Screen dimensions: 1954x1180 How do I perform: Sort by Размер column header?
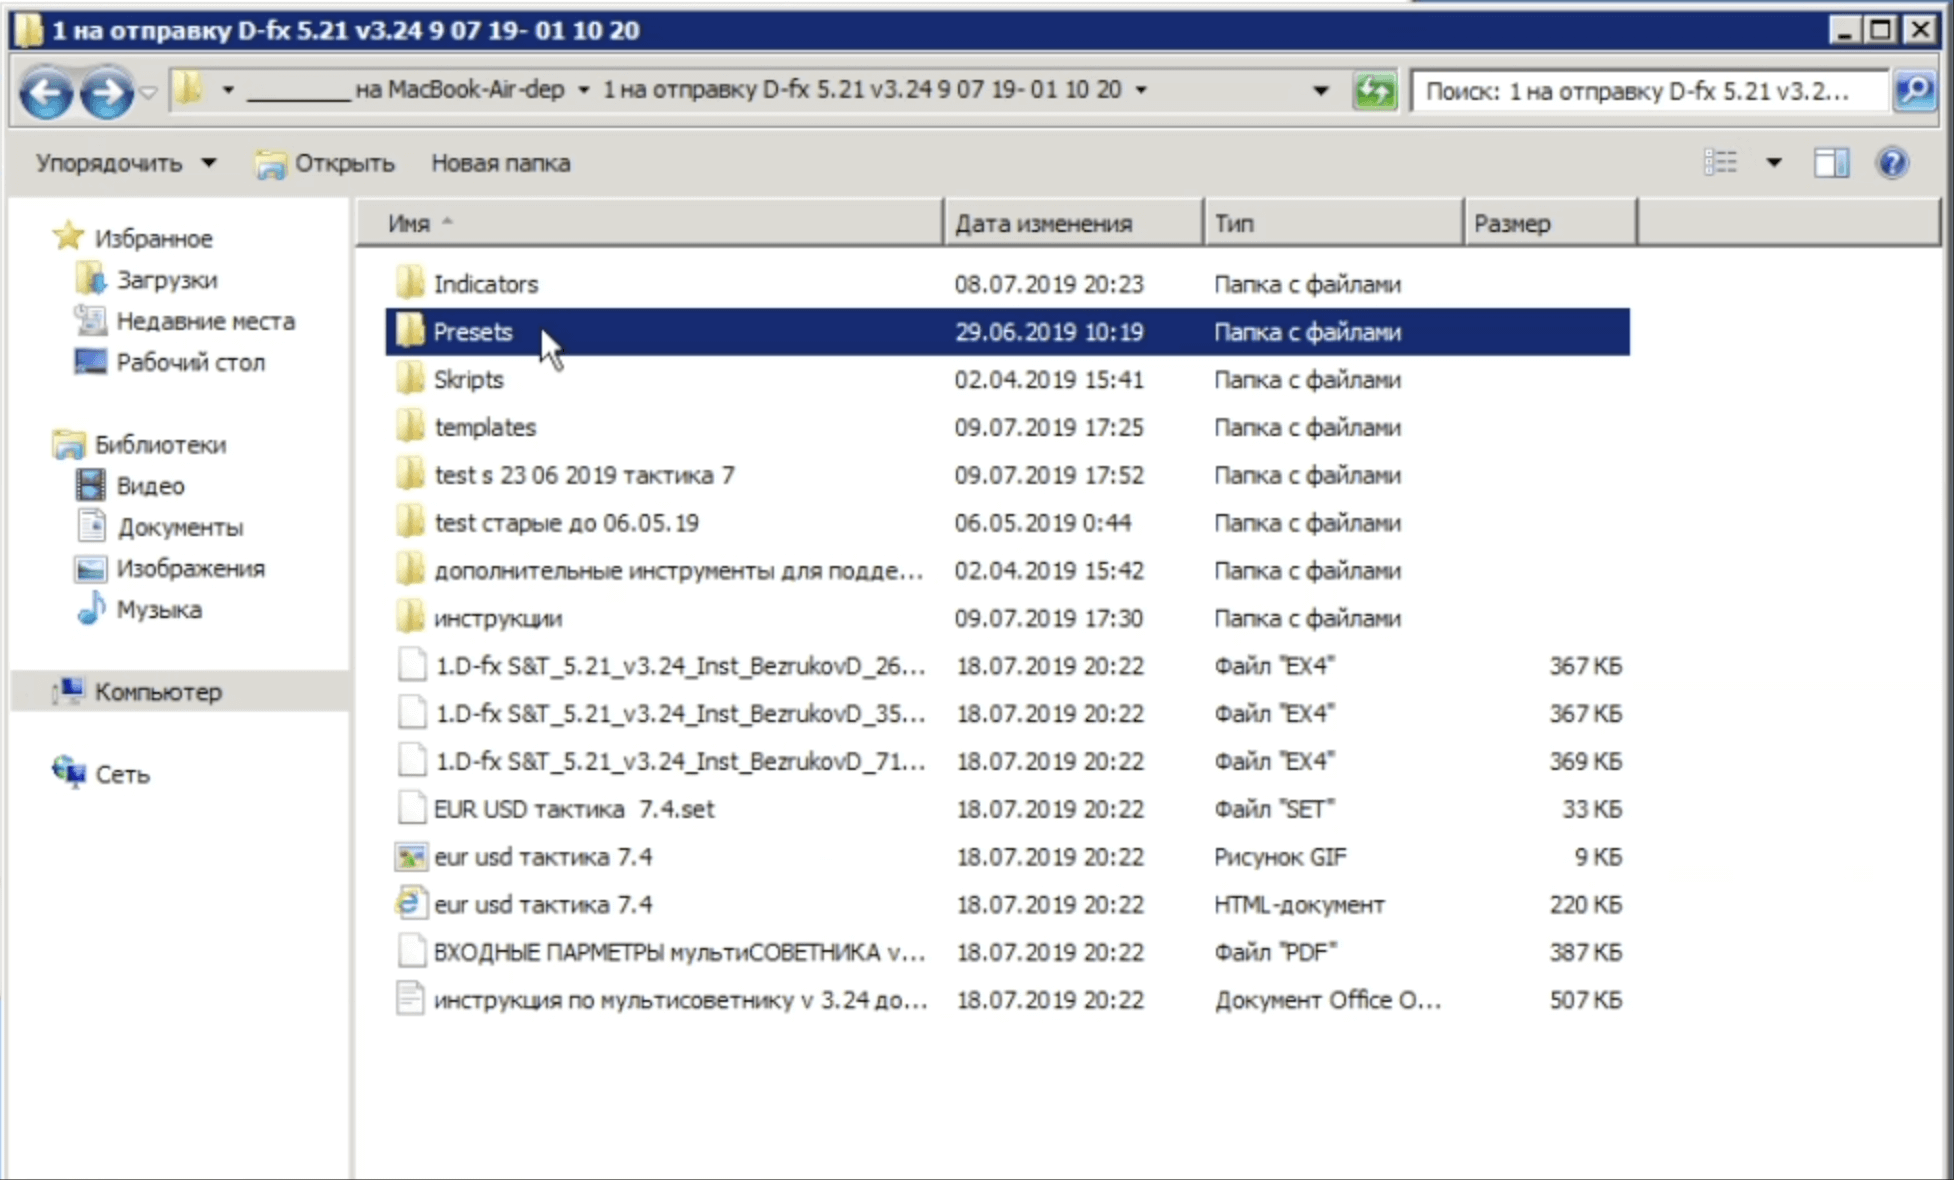[1512, 223]
